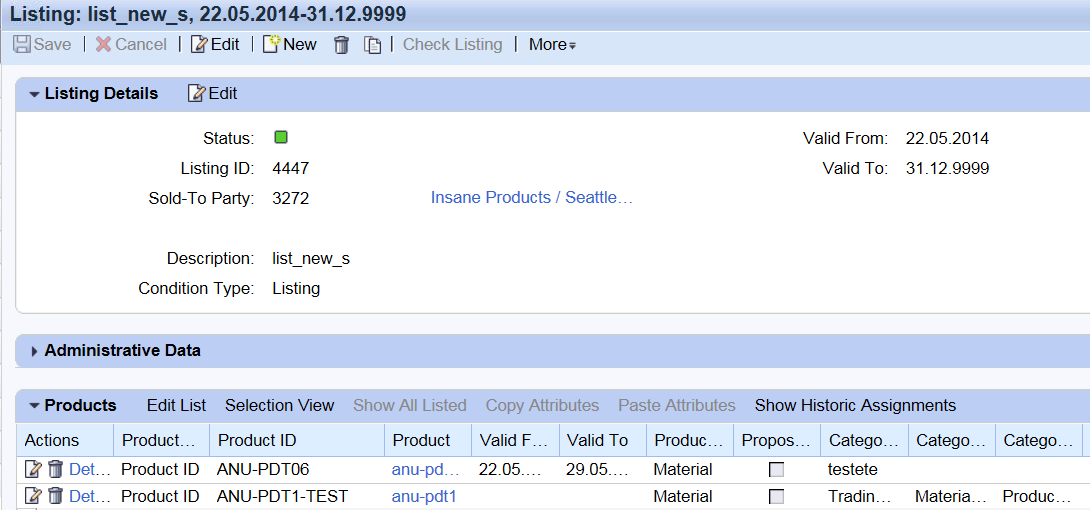Click the New document icon in toolbar

click(x=272, y=44)
